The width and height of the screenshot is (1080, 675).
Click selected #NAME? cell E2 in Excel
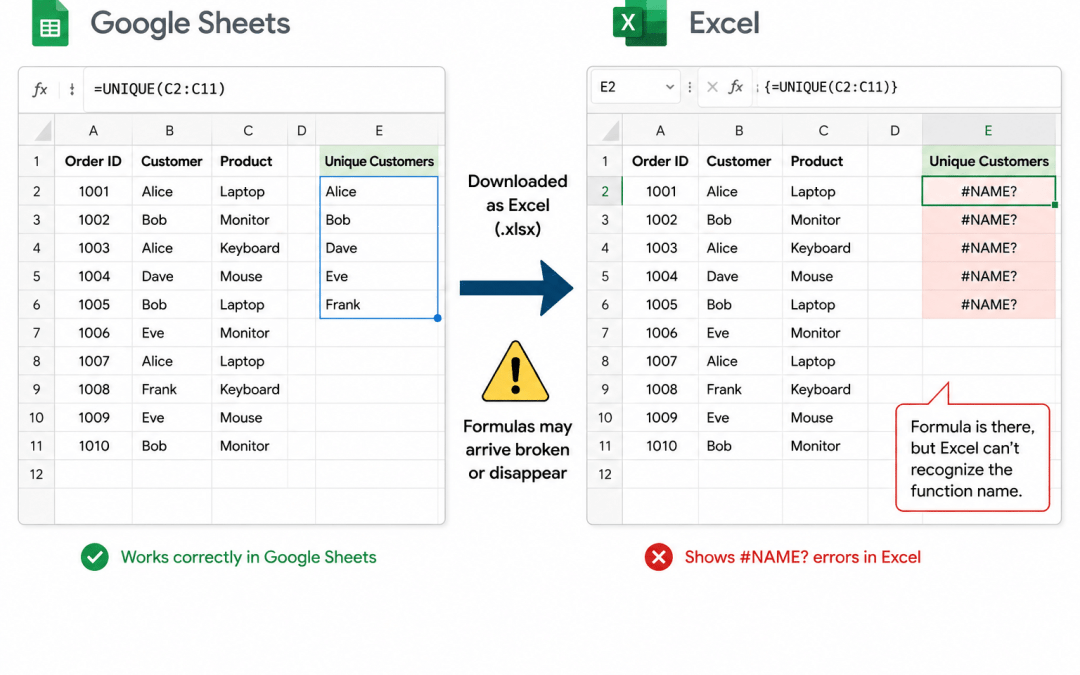click(x=988, y=191)
